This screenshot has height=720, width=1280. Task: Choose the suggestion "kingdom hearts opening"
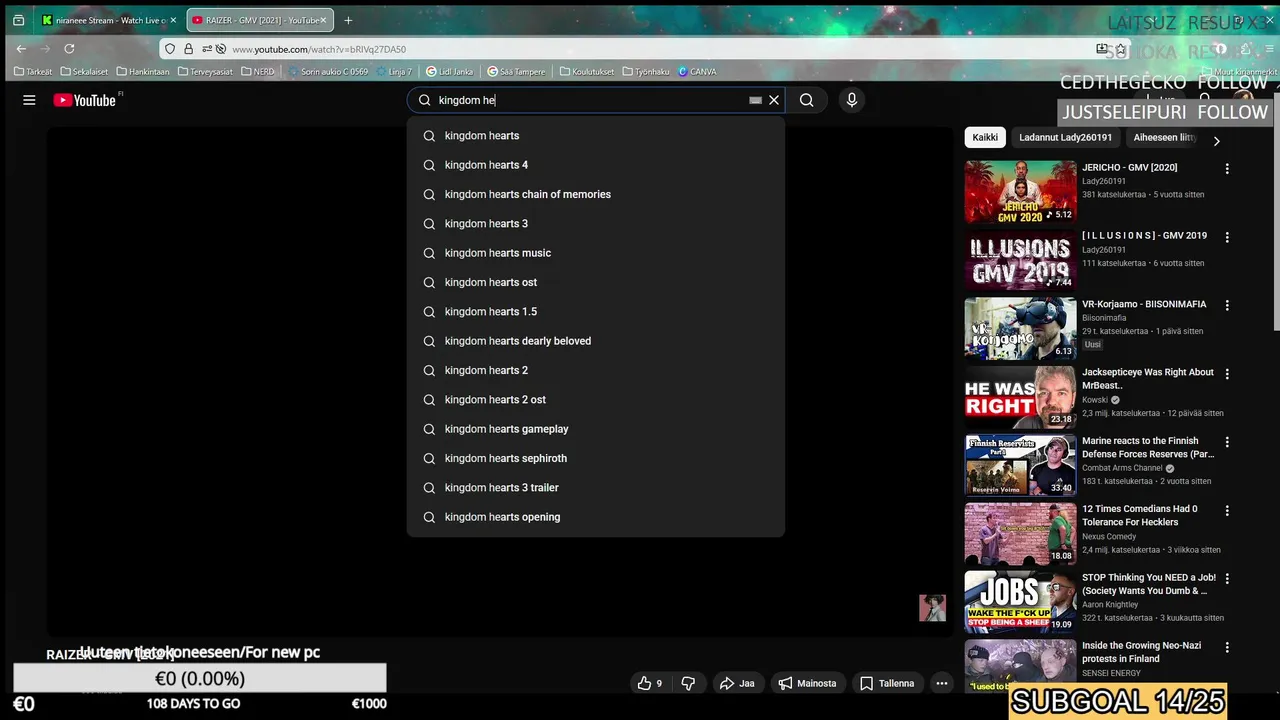(x=596, y=517)
